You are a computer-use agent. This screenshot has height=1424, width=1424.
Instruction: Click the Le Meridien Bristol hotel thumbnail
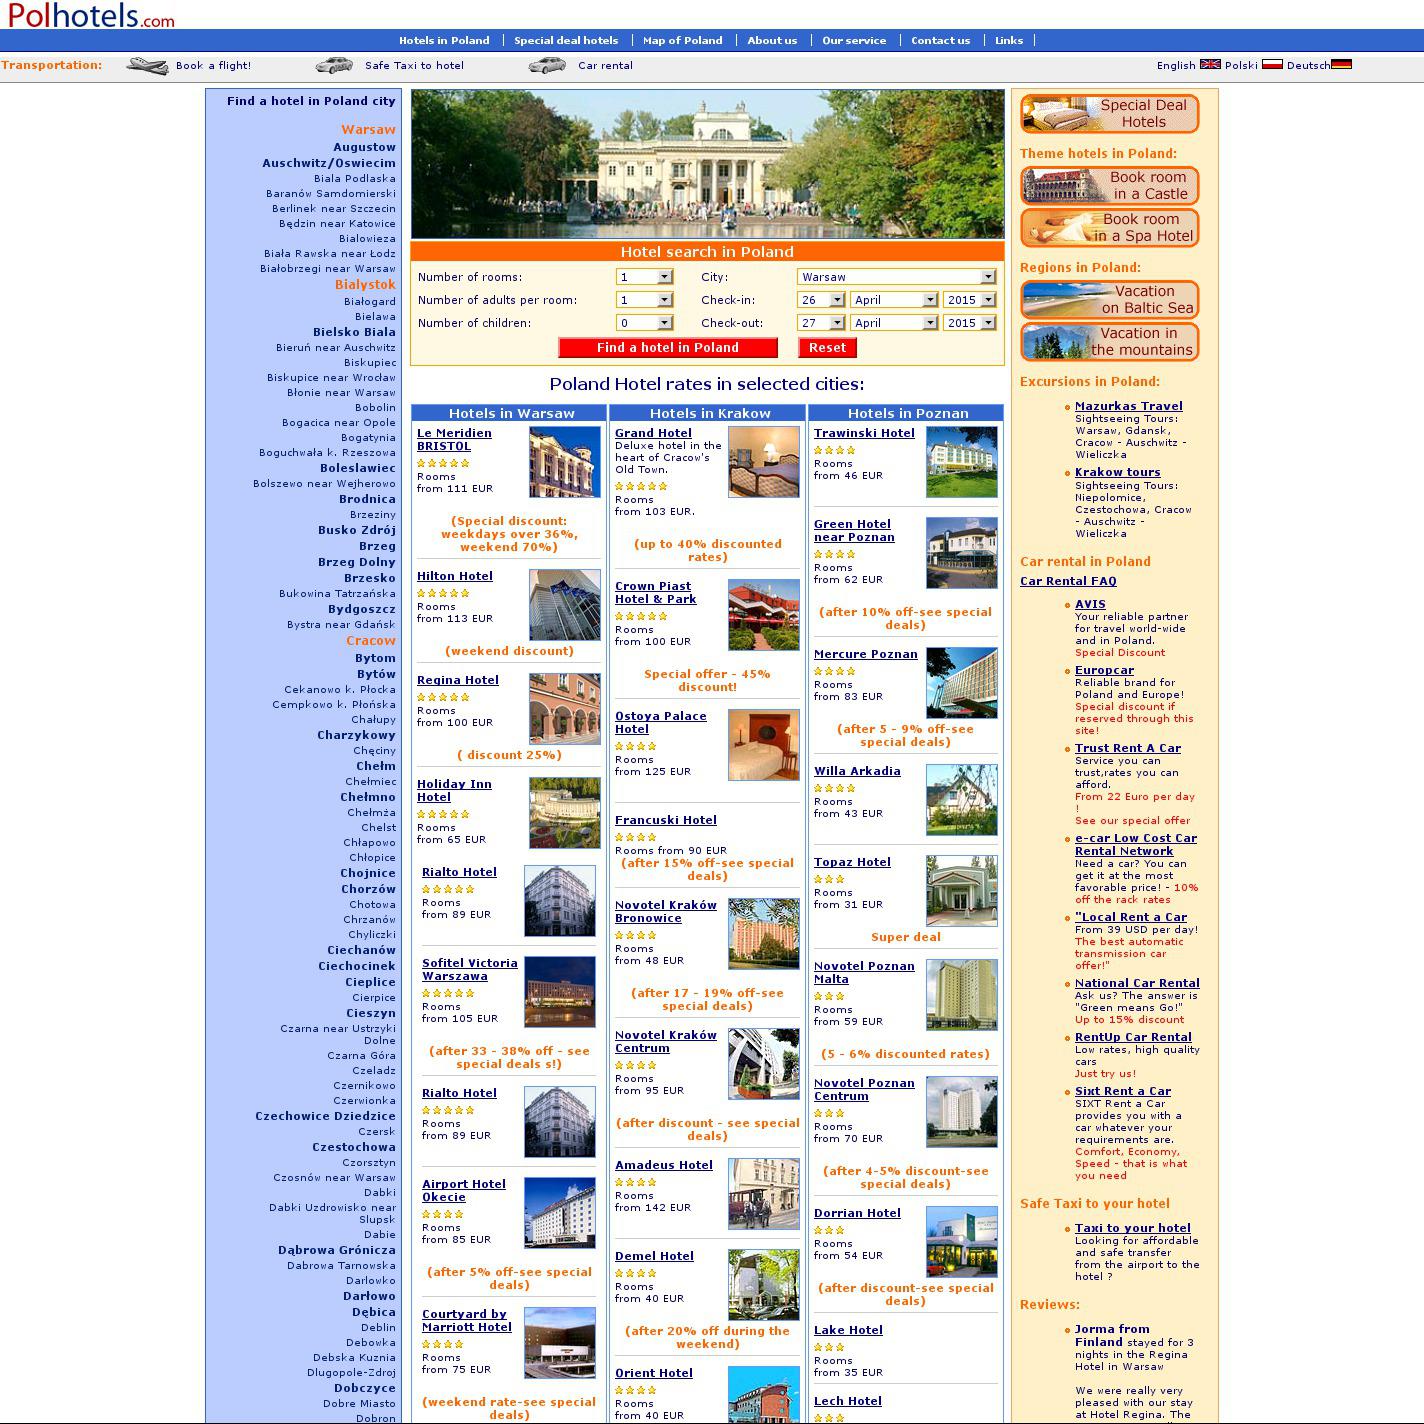click(x=564, y=462)
